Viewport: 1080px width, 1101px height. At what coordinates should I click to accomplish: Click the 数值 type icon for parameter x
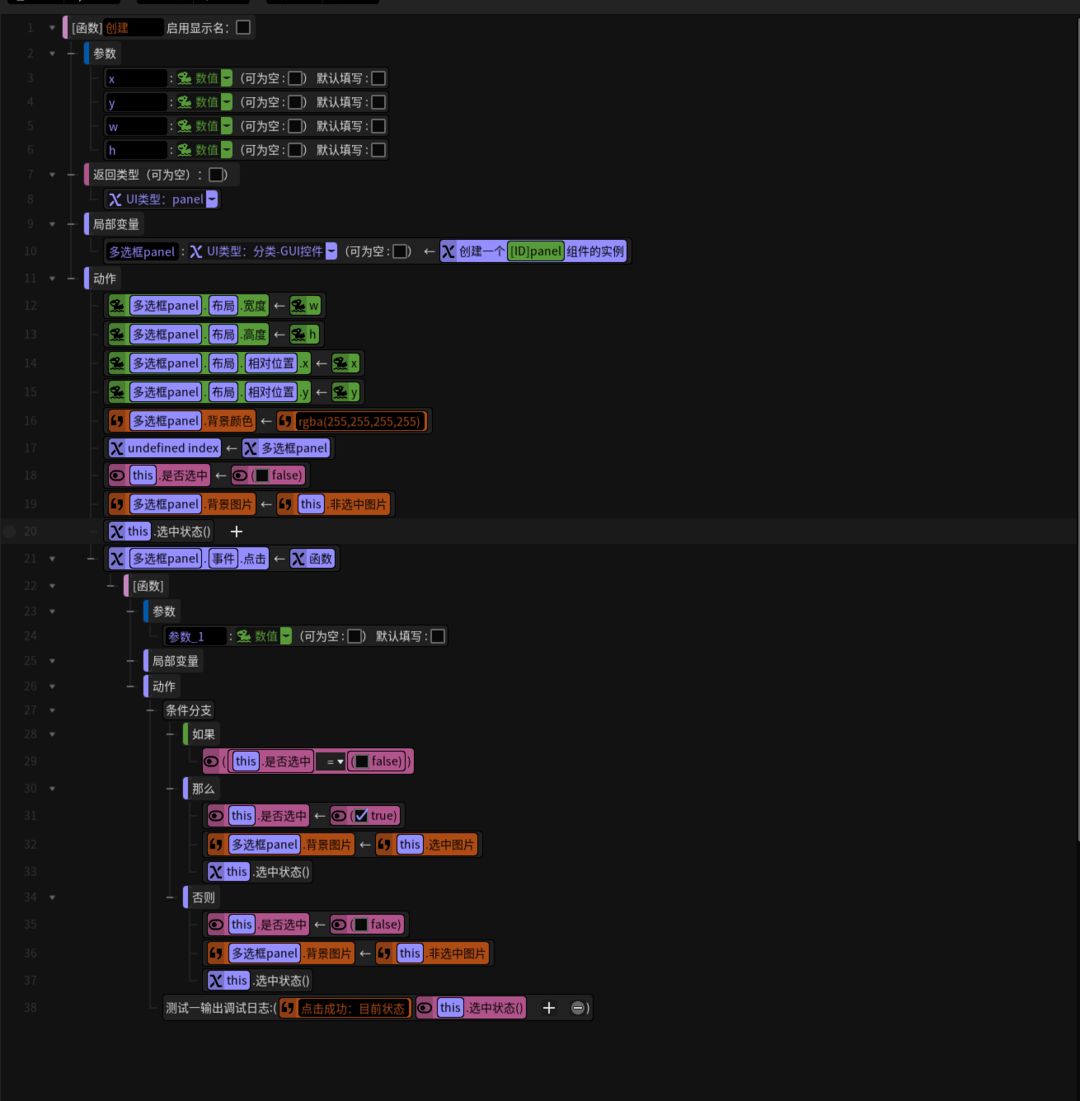(185, 78)
